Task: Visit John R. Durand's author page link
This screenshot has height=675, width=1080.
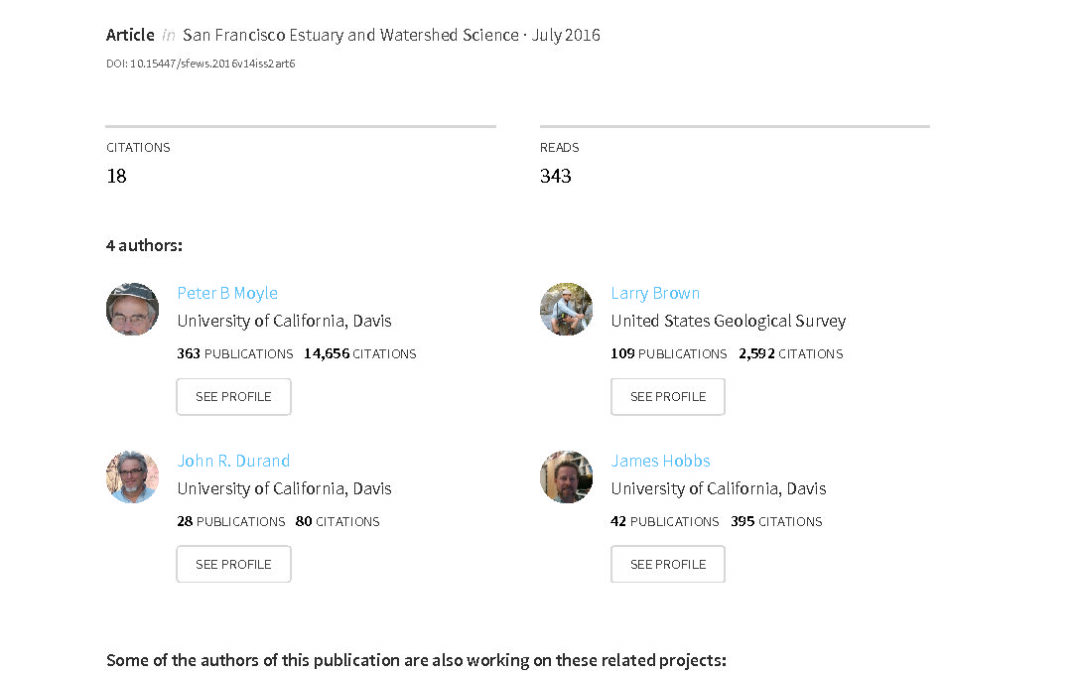Action: (x=233, y=461)
